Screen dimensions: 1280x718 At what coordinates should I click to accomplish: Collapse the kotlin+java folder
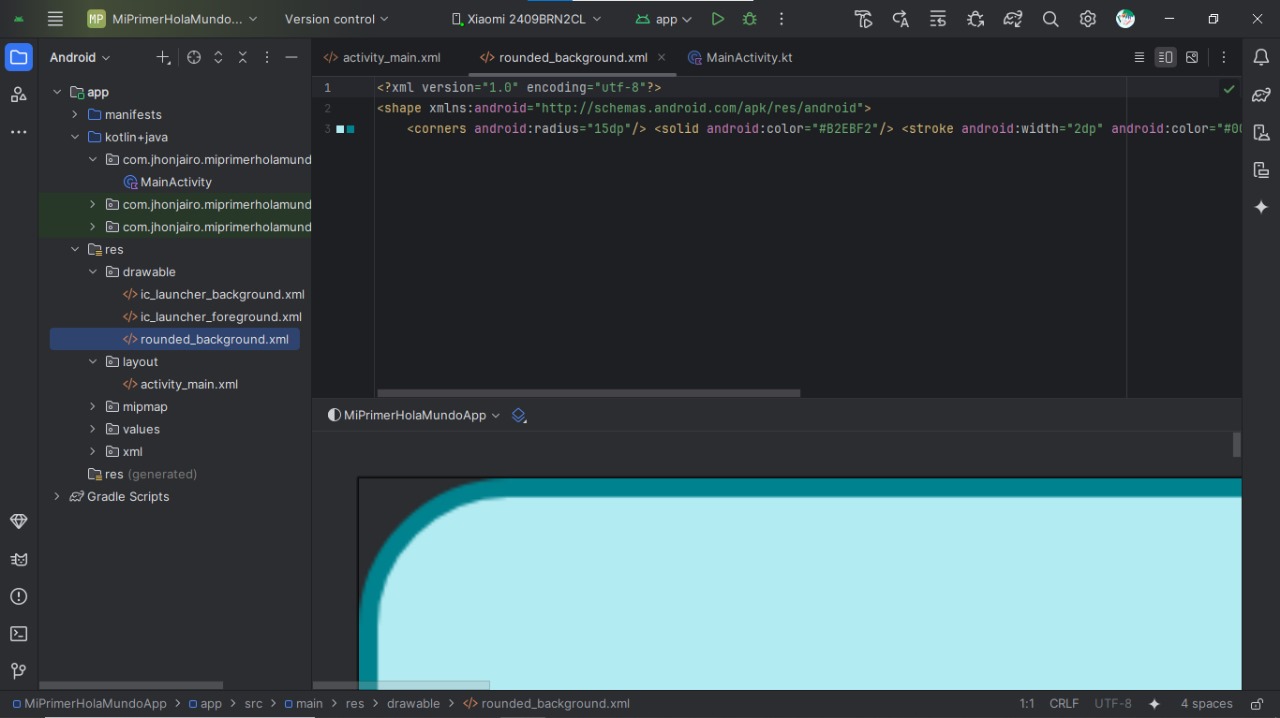(x=75, y=137)
